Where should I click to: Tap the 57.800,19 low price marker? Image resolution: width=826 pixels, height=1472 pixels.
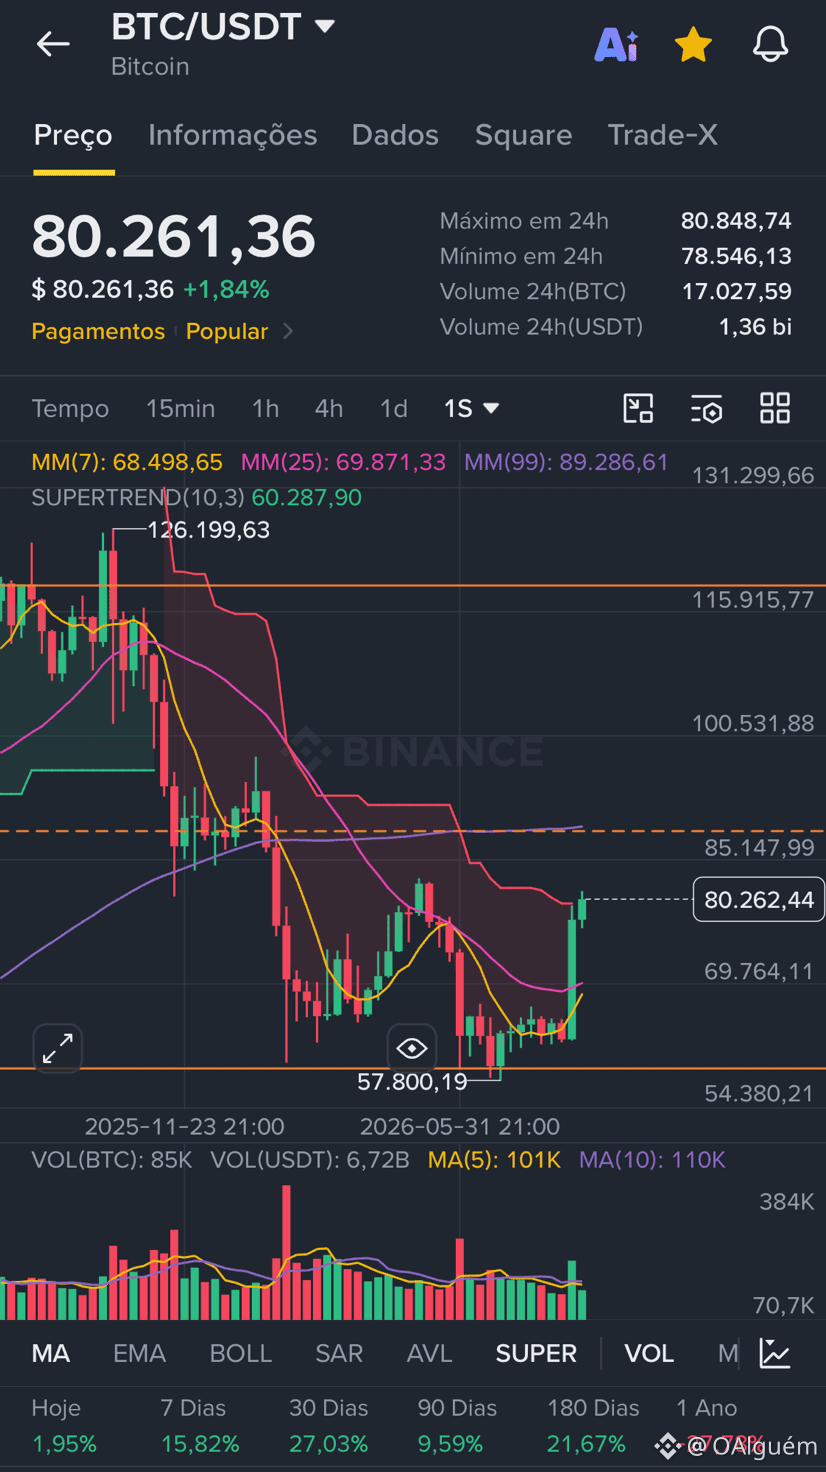412,1081
